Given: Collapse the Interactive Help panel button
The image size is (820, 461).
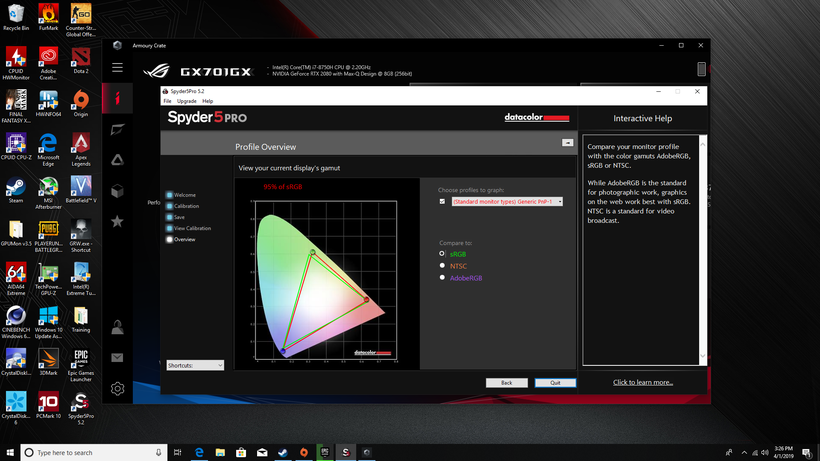Looking at the screenshot, I should click(x=567, y=143).
